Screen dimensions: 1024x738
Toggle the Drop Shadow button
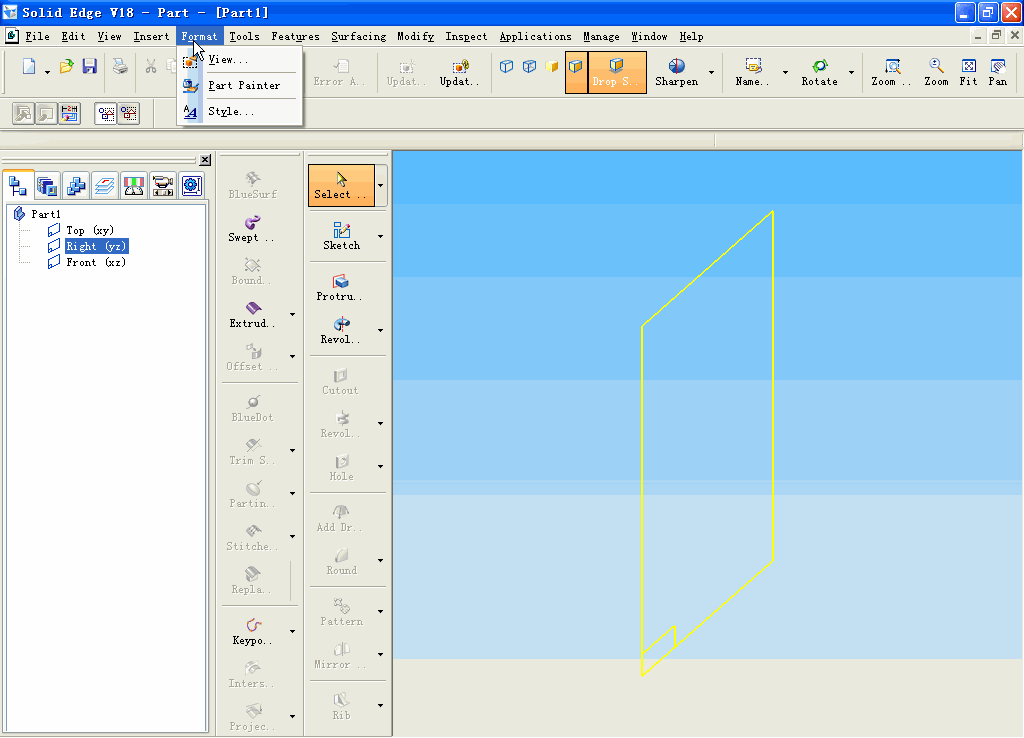coord(616,72)
